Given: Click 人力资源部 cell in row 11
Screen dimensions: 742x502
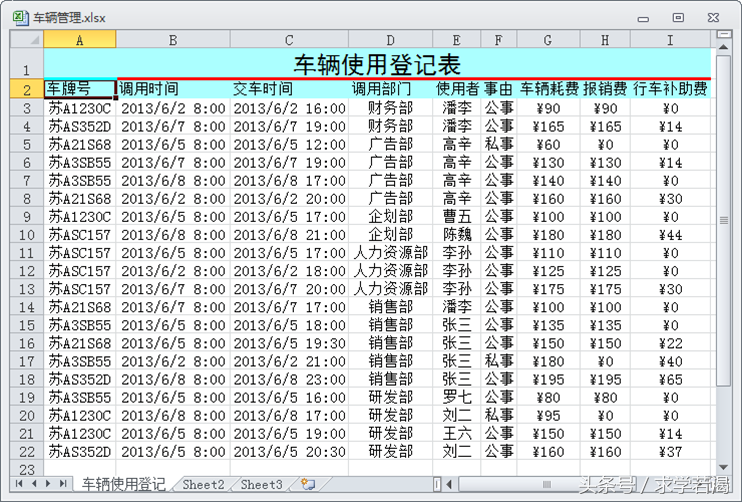Looking at the screenshot, I should (390, 253).
